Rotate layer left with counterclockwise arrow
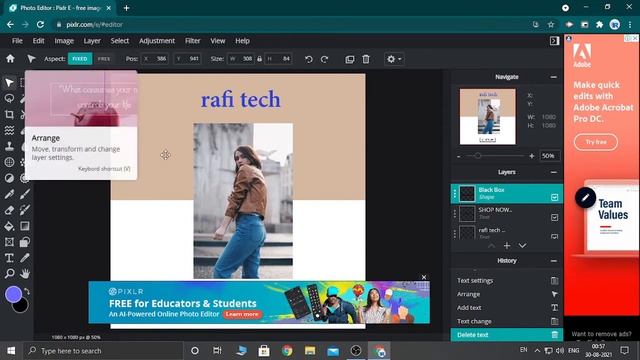This screenshot has height=360, width=640. pos(309,59)
